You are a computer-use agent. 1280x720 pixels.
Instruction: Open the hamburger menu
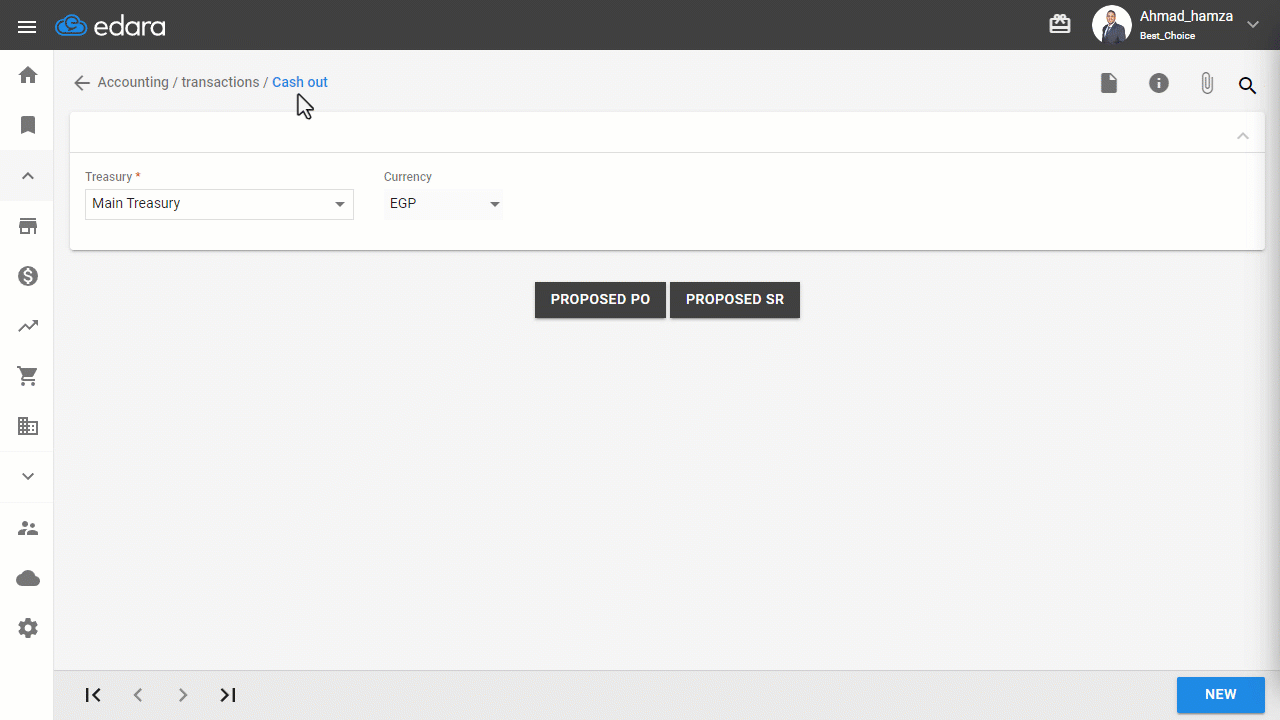pyautogui.click(x=27, y=27)
